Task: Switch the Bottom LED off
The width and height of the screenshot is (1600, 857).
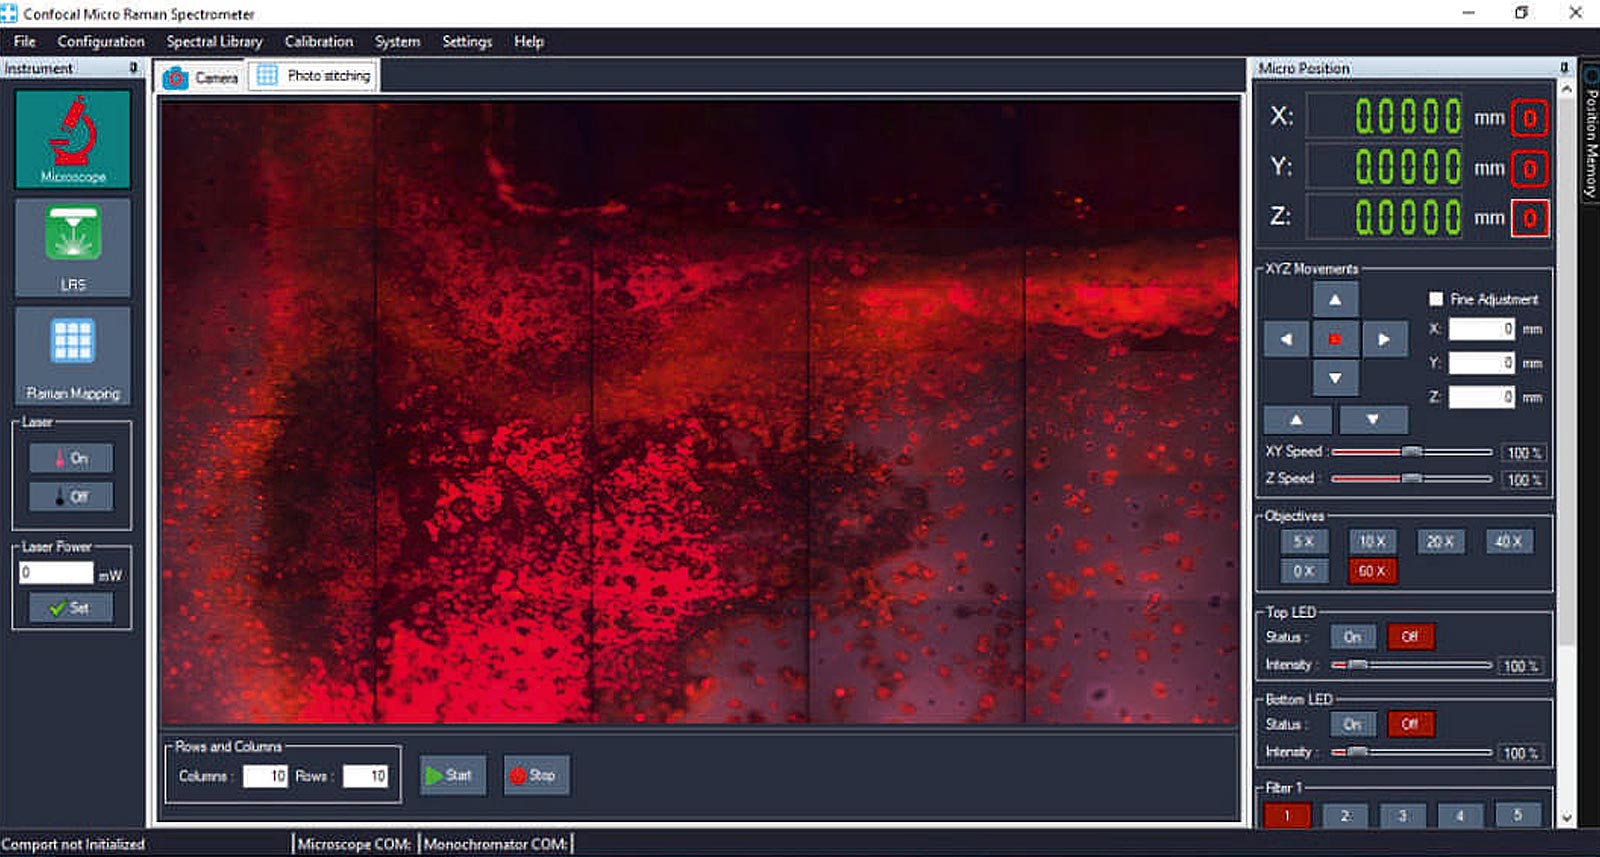Action: (1410, 724)
